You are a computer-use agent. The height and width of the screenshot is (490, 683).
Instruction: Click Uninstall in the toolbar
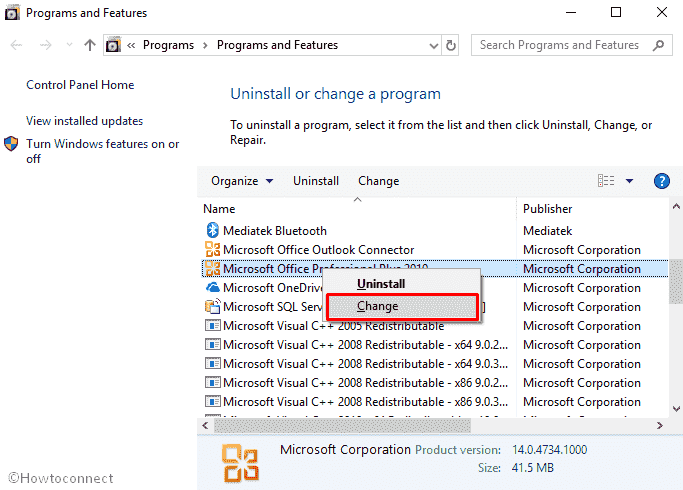point(316,181)
